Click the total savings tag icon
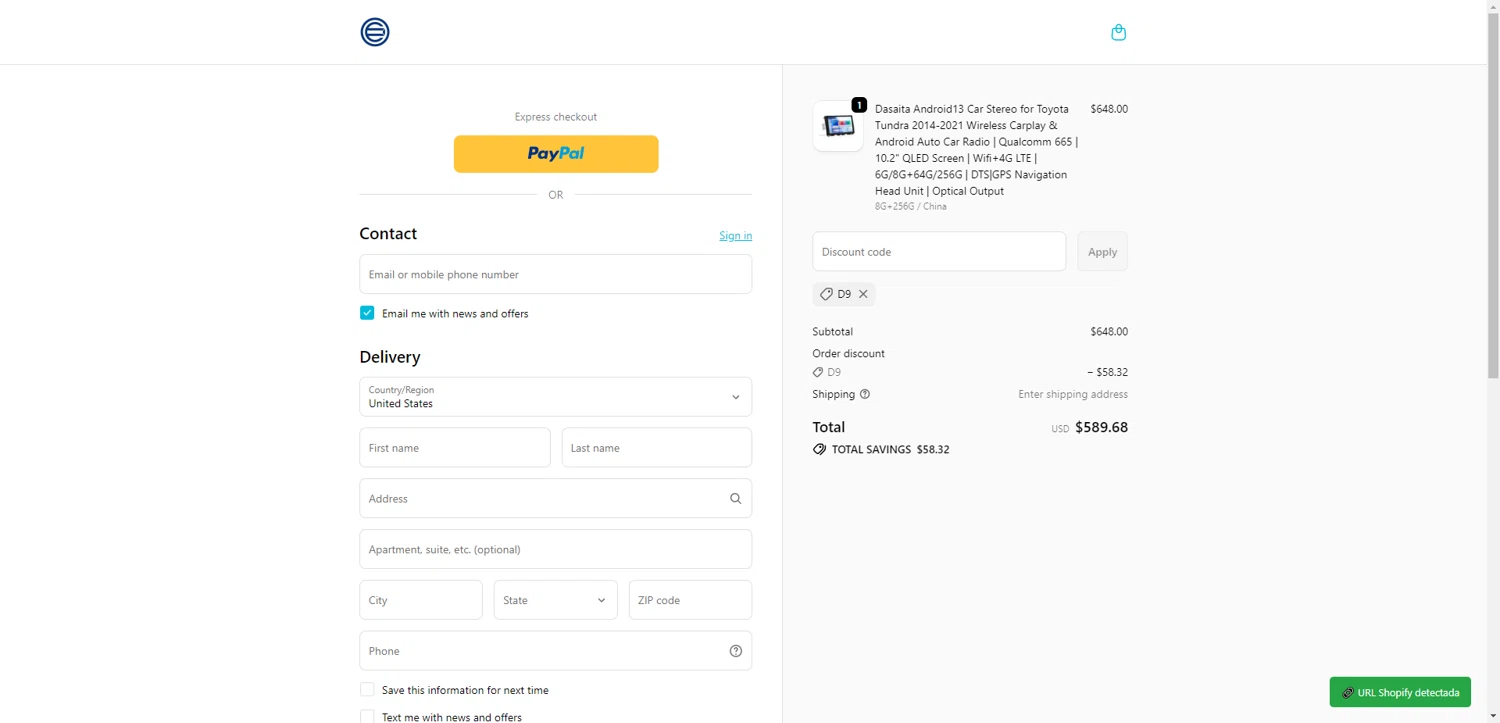Screen dimensions: 1500x723 click(820, 450)
